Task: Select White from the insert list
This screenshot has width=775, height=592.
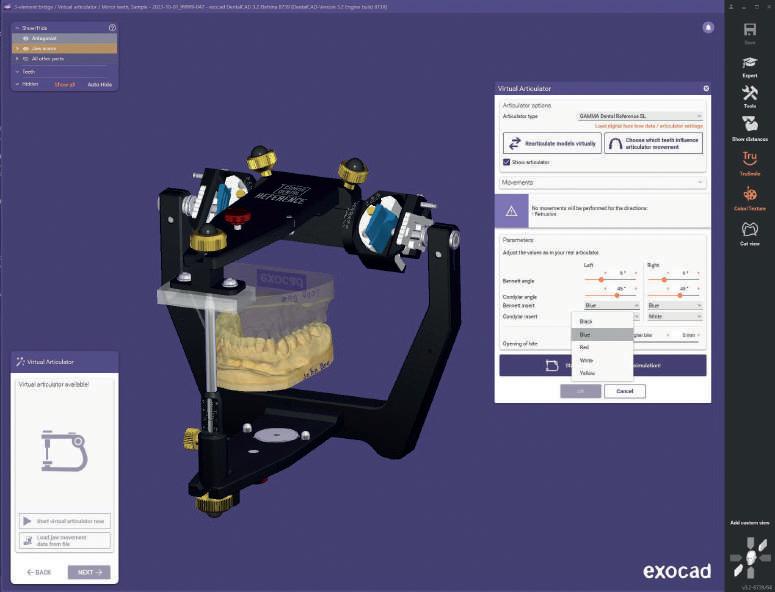Action: tap(602, 360)
